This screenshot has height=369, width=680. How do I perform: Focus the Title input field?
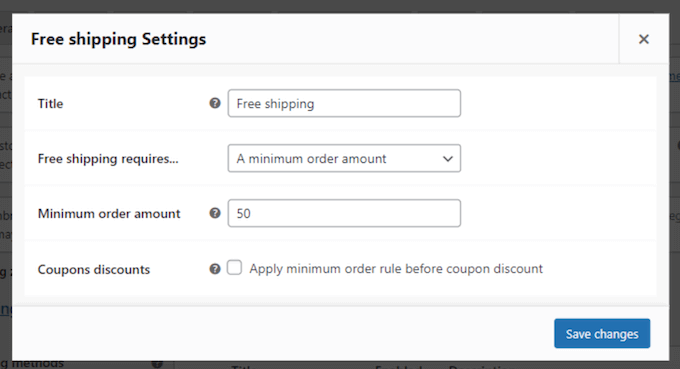coord(344,103)
